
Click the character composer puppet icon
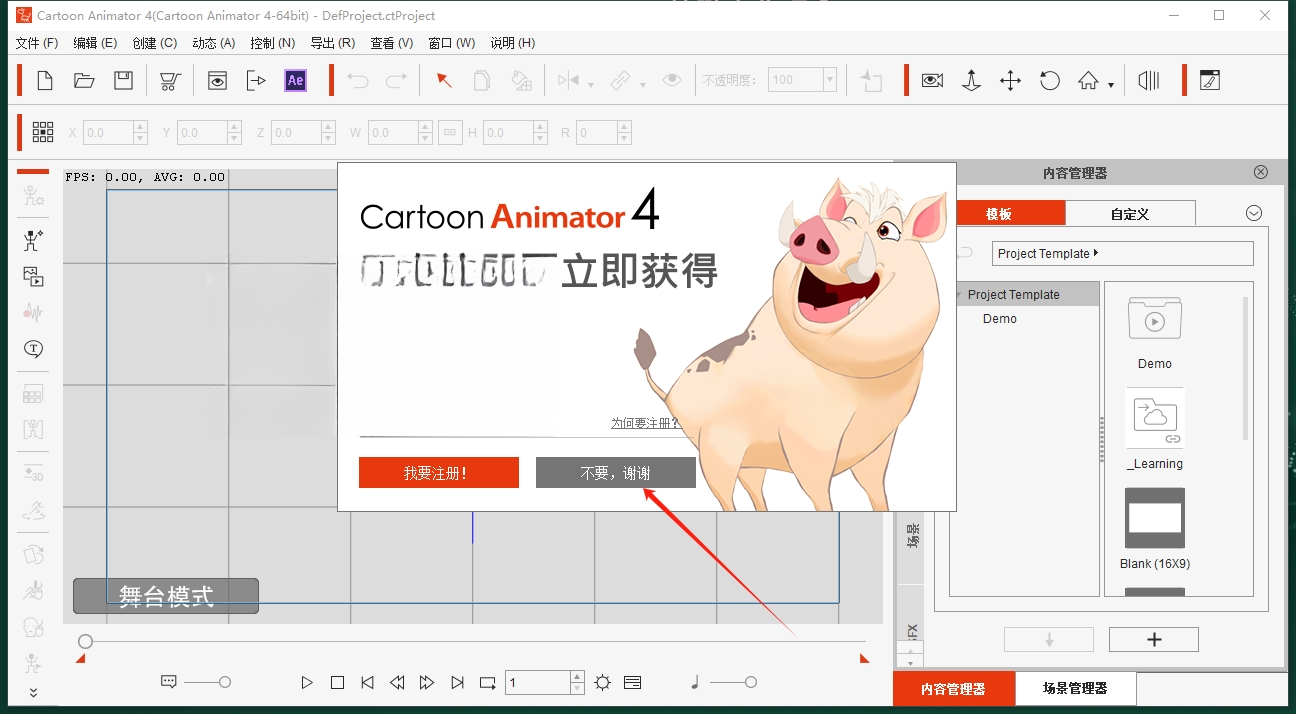[x=33, y=240]
